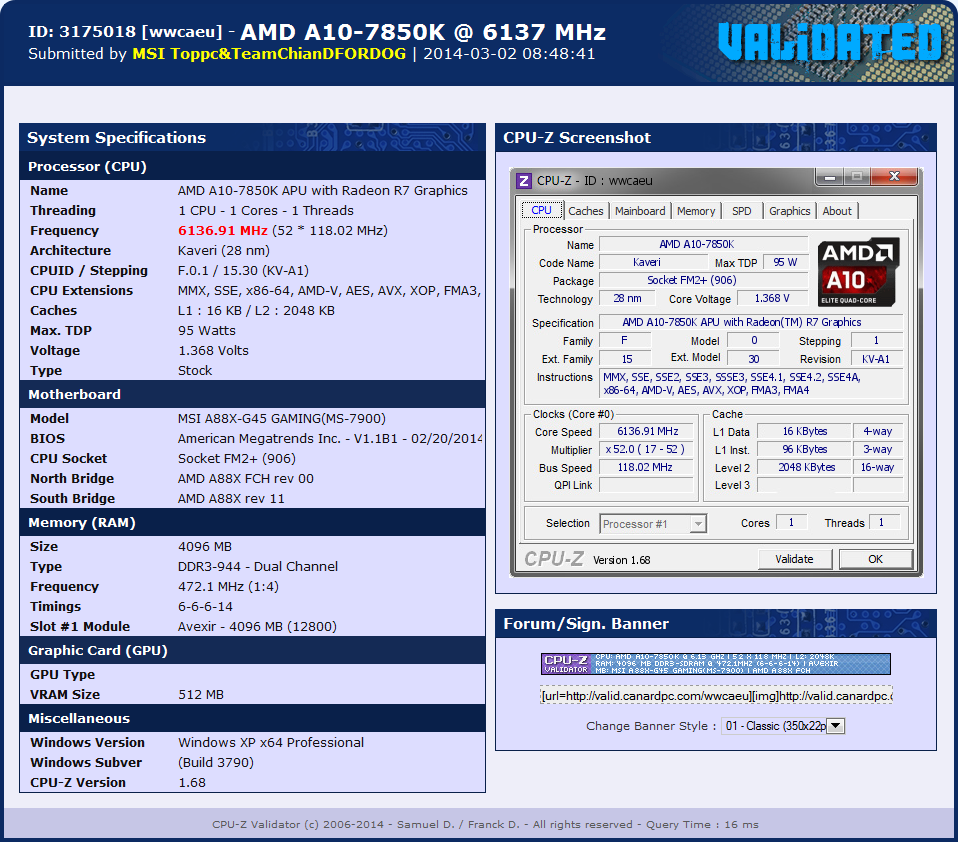Click the Ext. Model 30 field
958x842 pixels.
click(754, 359)
